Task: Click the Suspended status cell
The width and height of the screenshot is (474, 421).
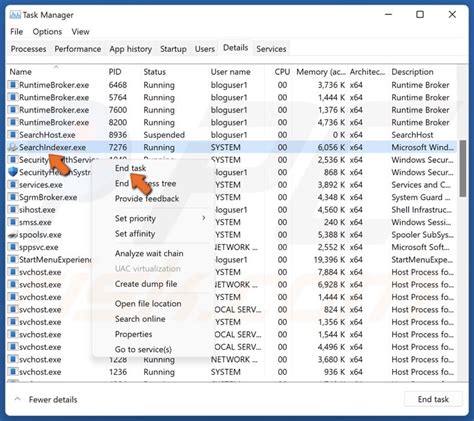Action: (x=164, y=135)
